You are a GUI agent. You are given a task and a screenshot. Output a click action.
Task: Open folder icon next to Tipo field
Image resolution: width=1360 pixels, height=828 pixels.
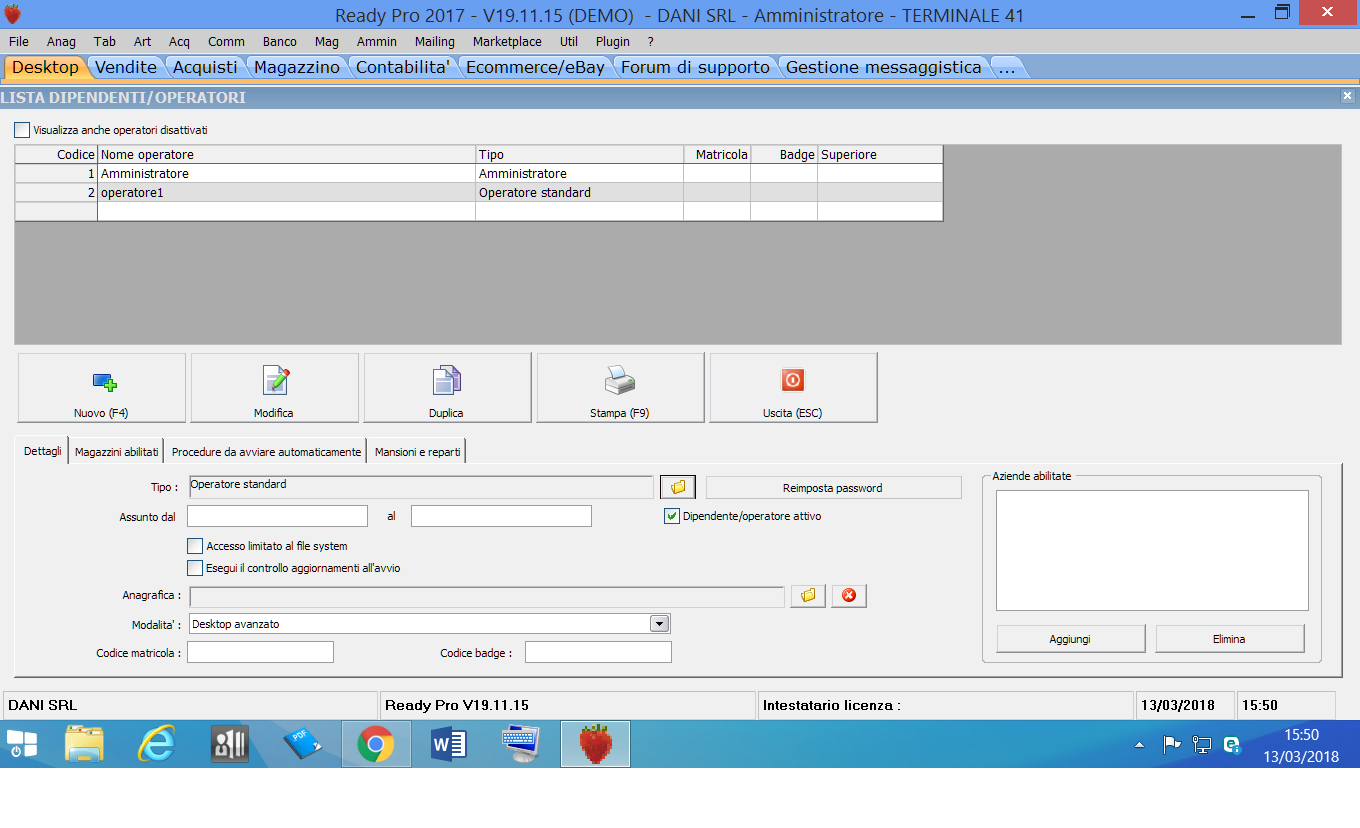click(678, 487)
